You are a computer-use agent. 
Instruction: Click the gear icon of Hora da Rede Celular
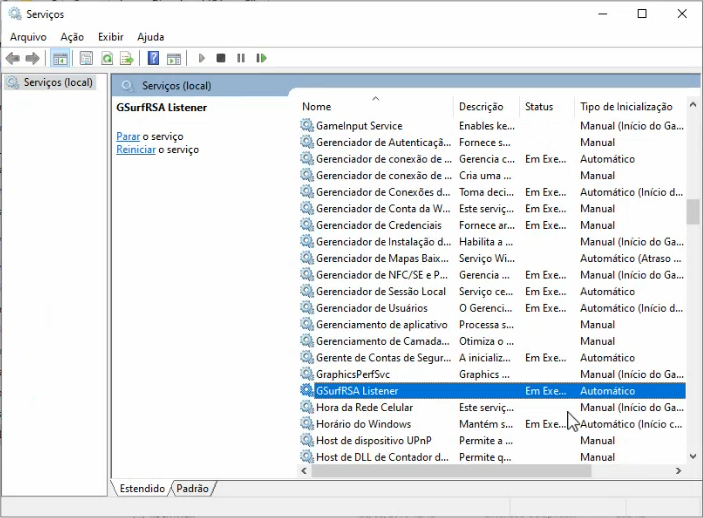(x=307, y=407)
